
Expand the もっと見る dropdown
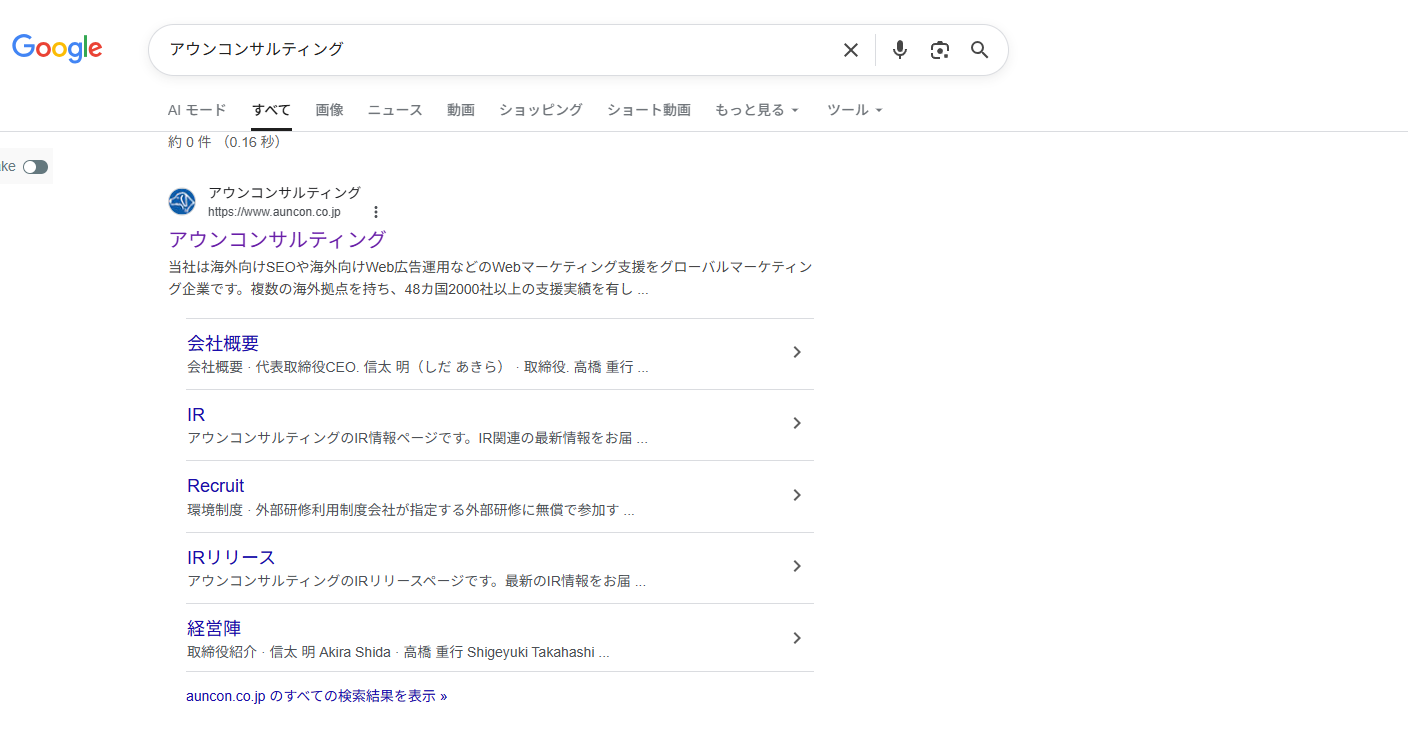[757, 110]
